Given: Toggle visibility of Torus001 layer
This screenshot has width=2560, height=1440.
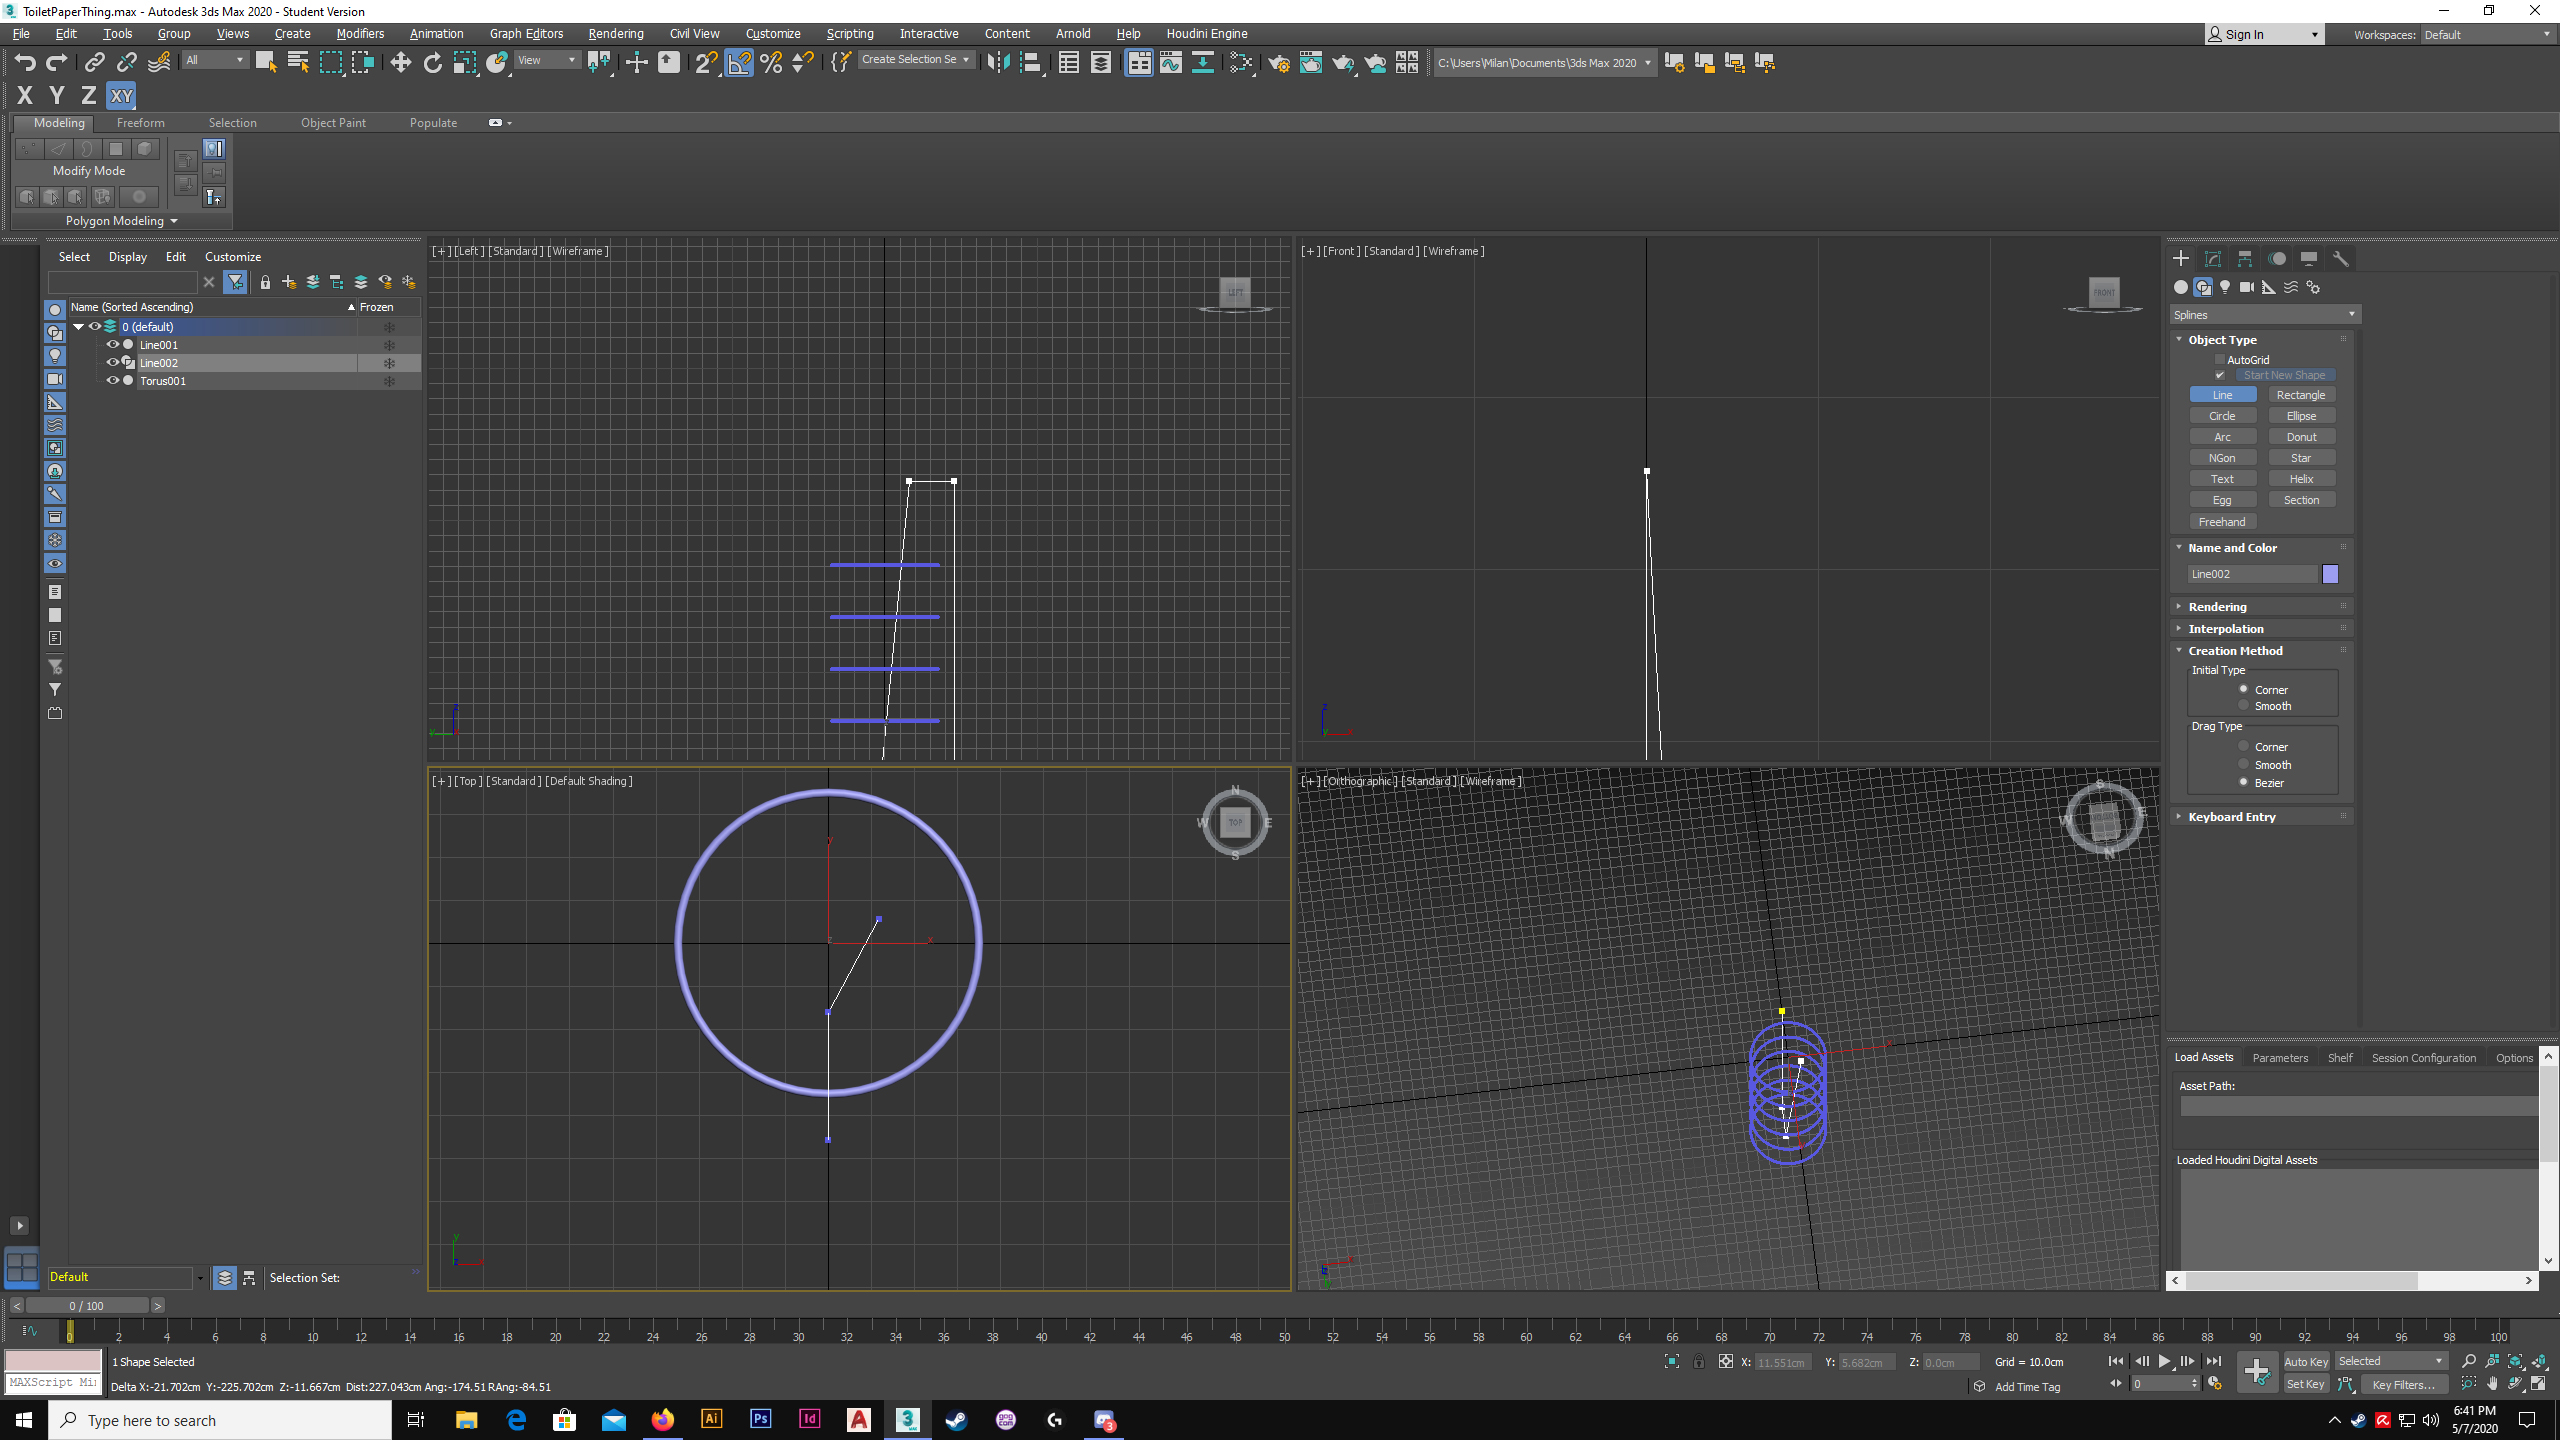Looking at the screenshot, I should click(111, 380).
